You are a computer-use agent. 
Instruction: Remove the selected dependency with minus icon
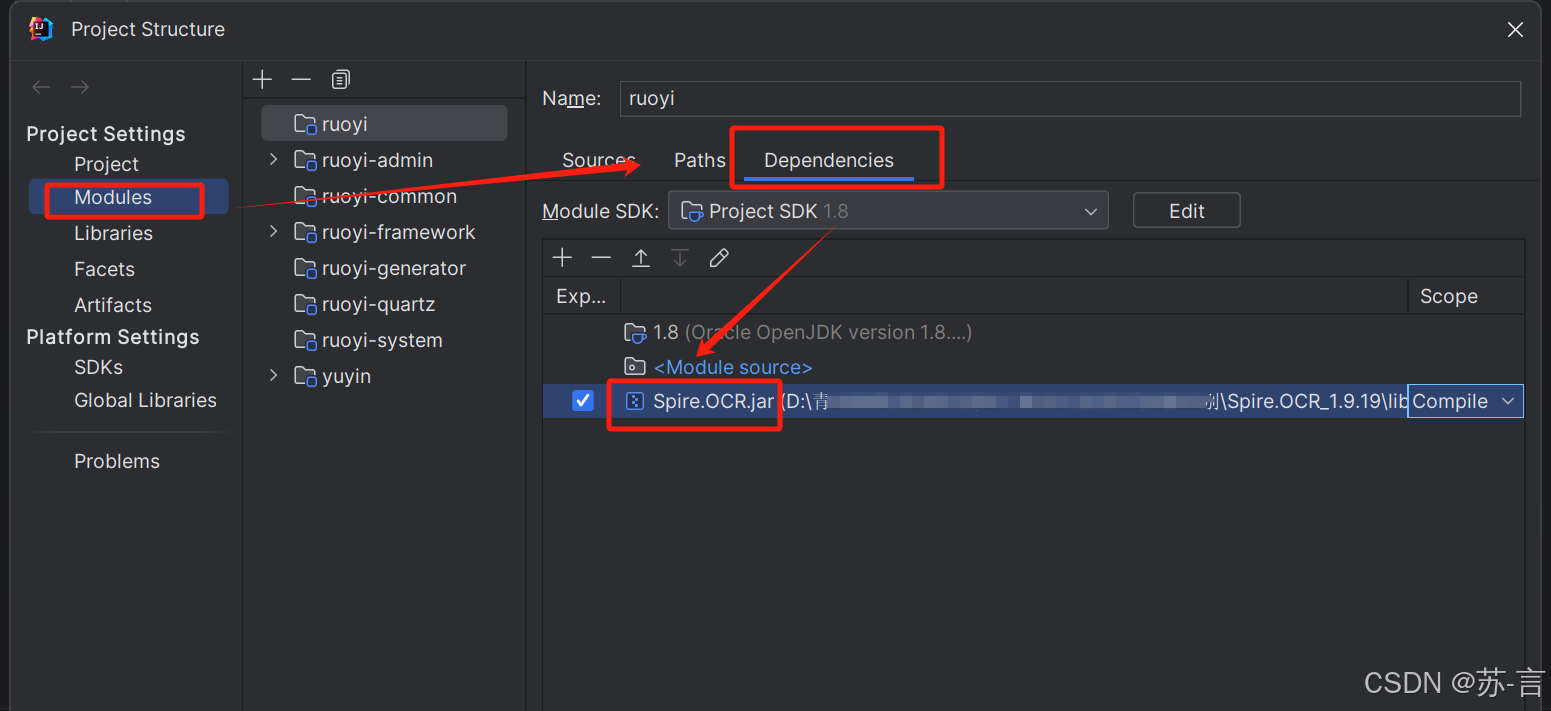point(601,258)
